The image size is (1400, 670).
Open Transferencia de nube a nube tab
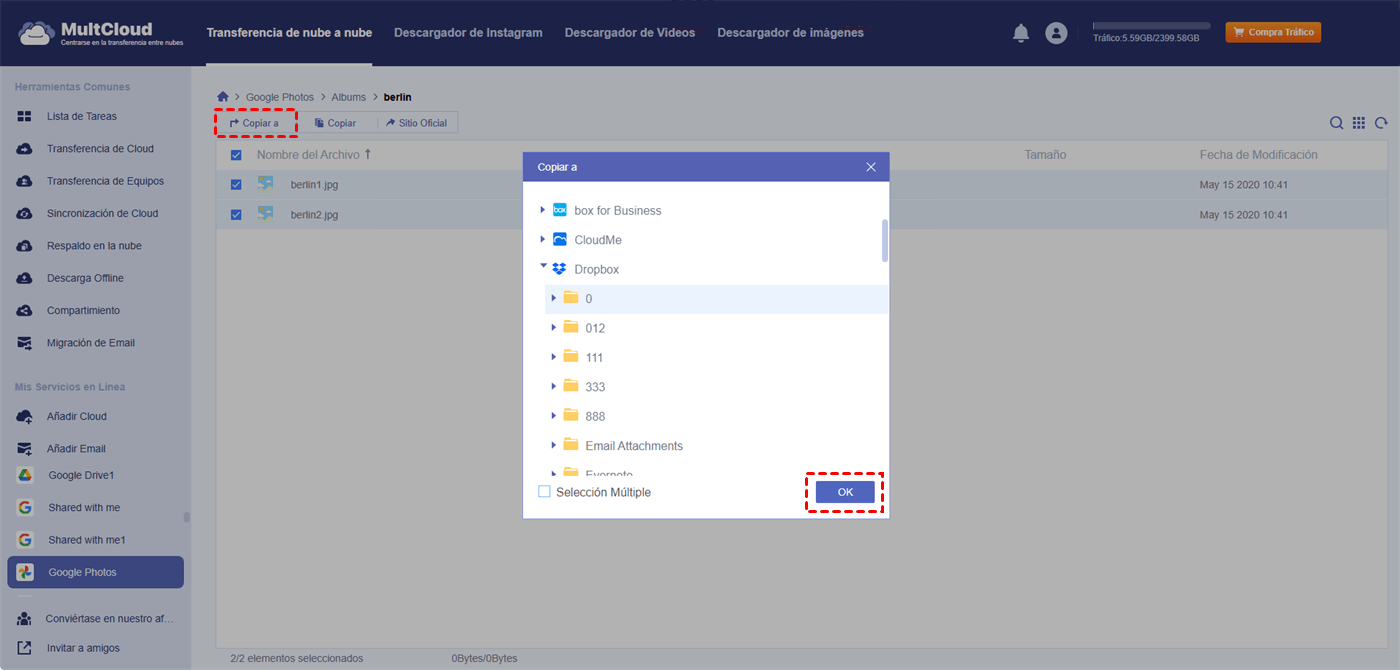click(289, 33)
